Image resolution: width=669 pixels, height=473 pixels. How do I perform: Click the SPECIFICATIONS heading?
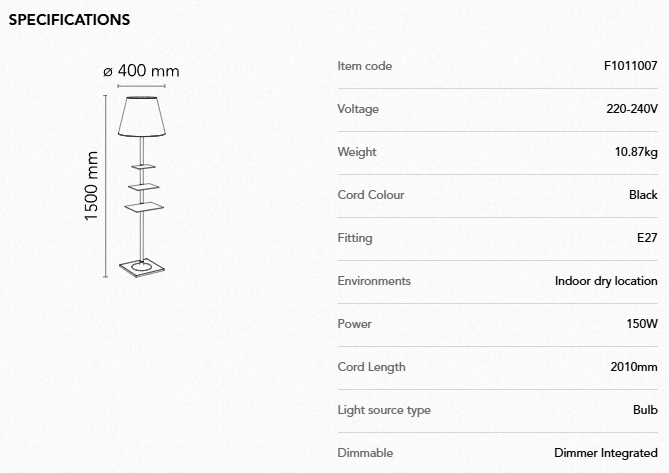tap(69, 19)
